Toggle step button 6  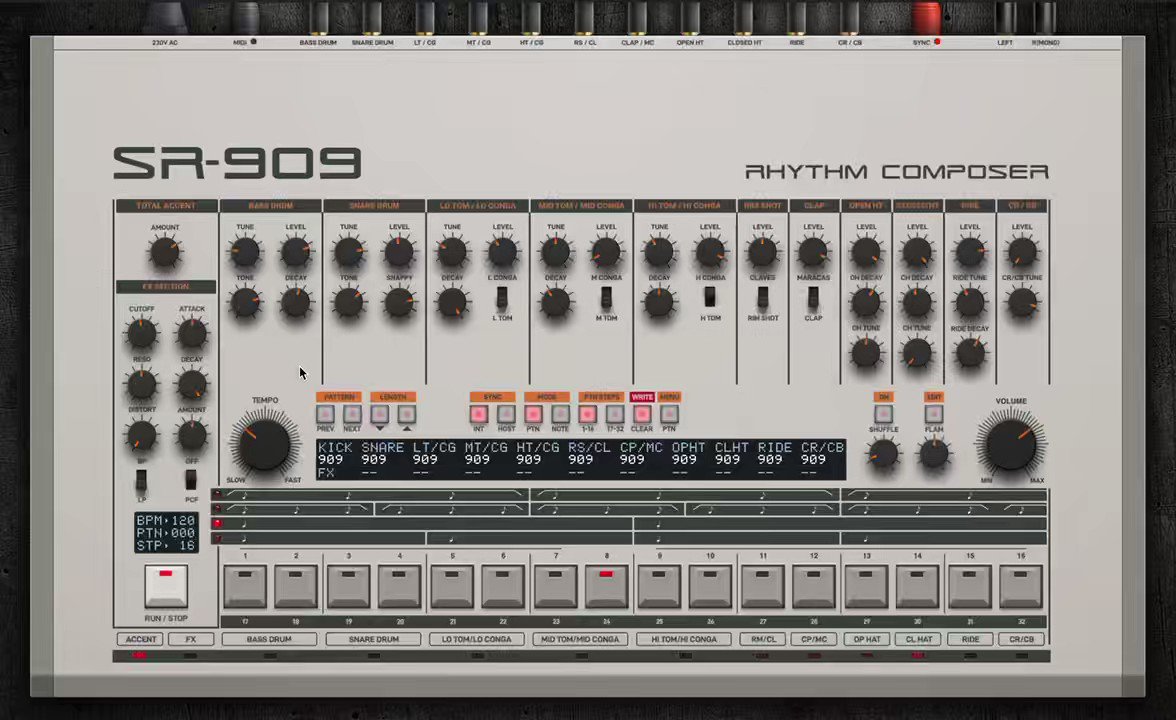[x=502, y=586]
